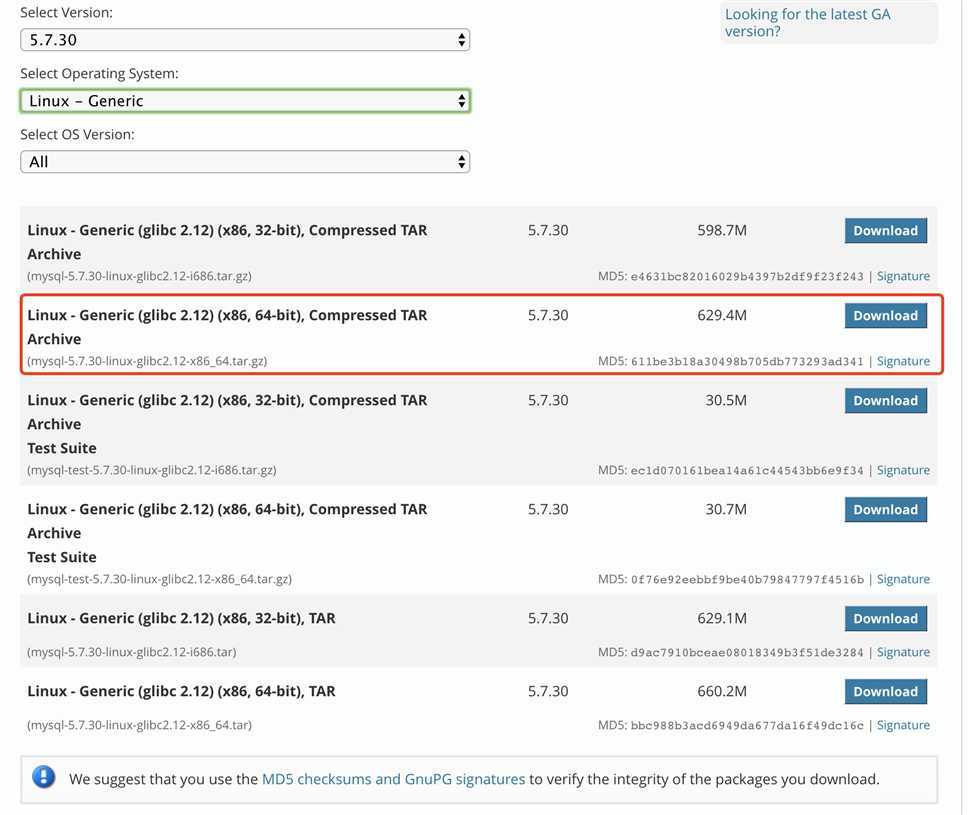Open Signature link for i686.tar package
Screen dimensions: 968x815
[903, 653]
